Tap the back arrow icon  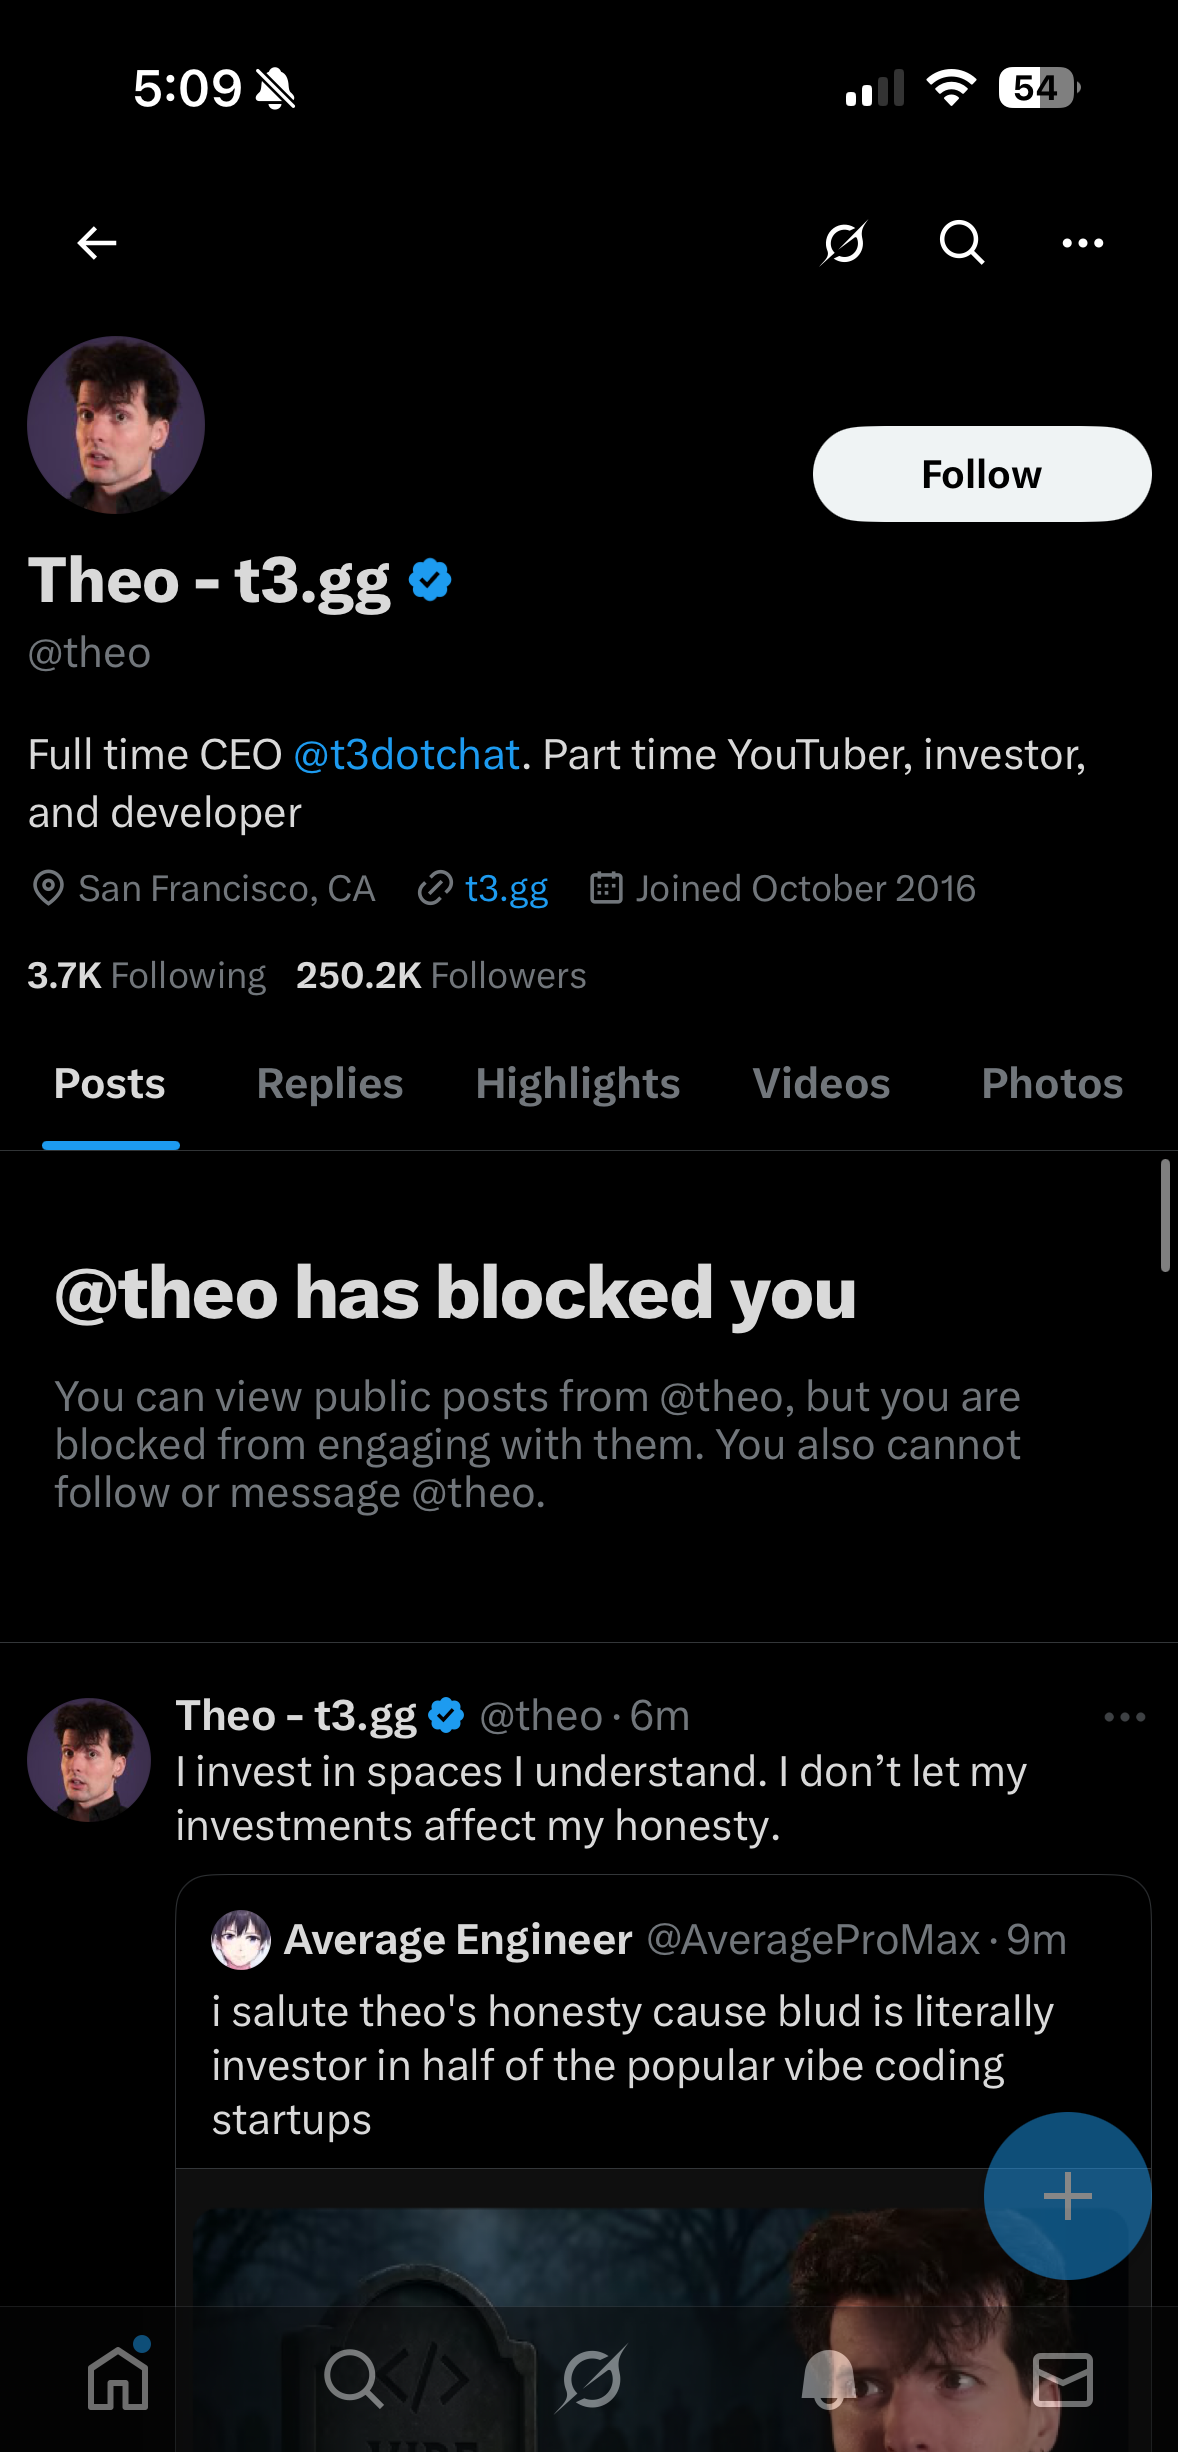[97, 243]
